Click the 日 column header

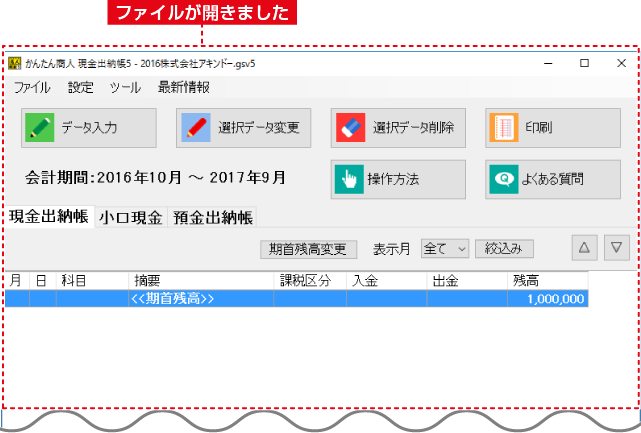[43, 281]
